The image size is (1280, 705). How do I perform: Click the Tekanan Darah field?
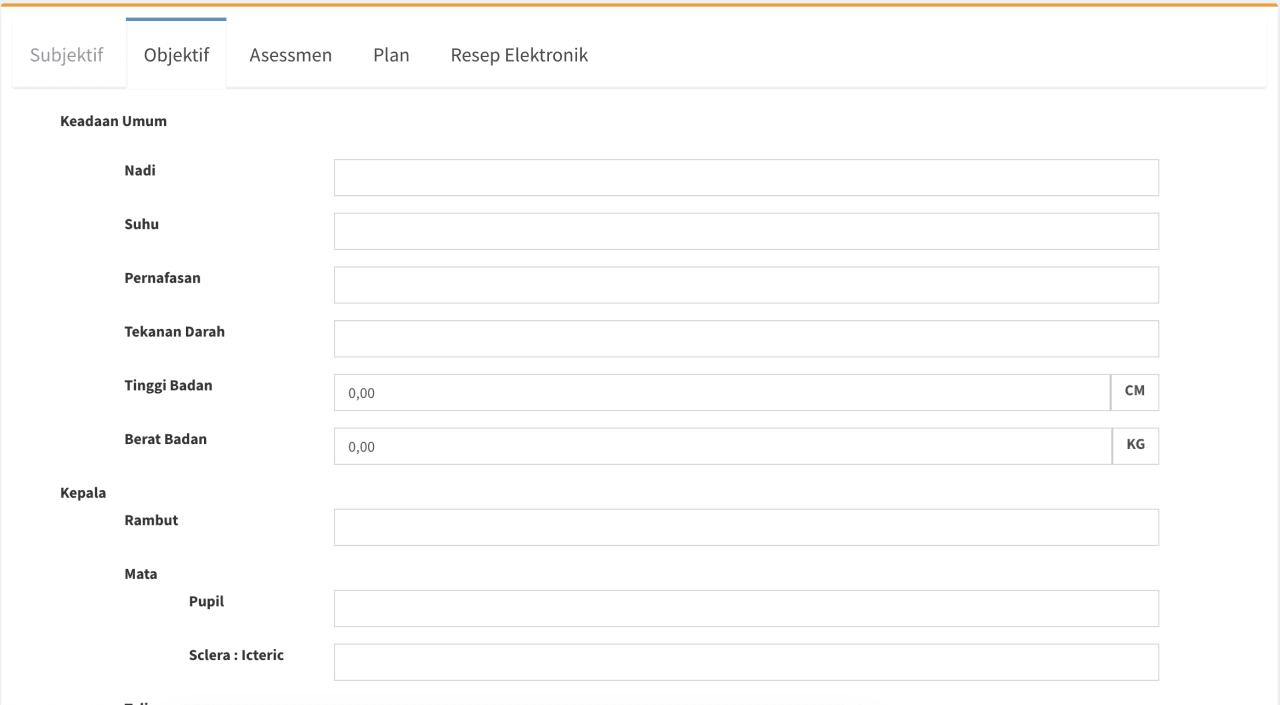(x=746, y=339)
